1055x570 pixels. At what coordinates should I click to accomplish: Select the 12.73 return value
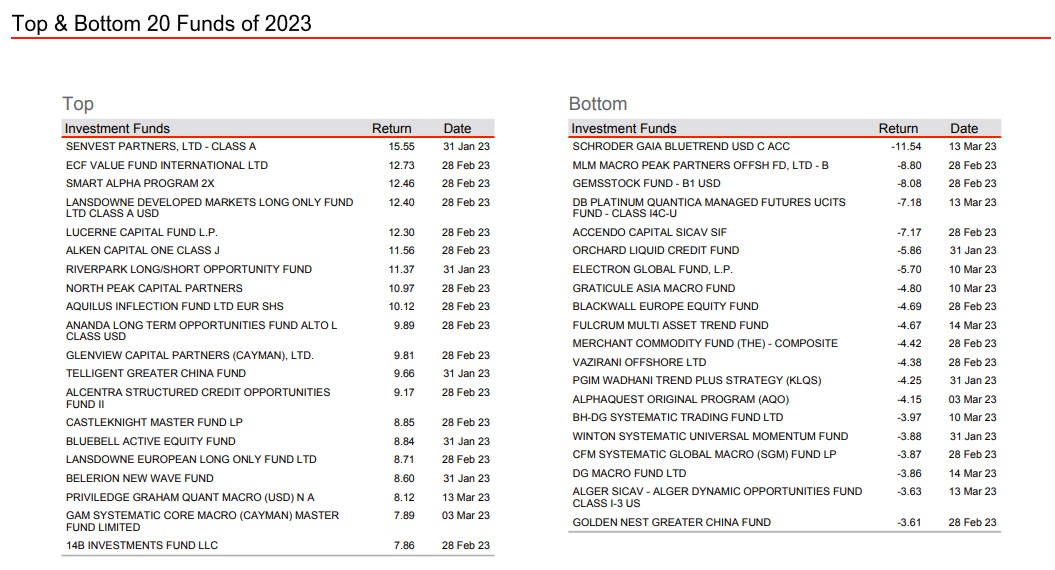[402, 165]
